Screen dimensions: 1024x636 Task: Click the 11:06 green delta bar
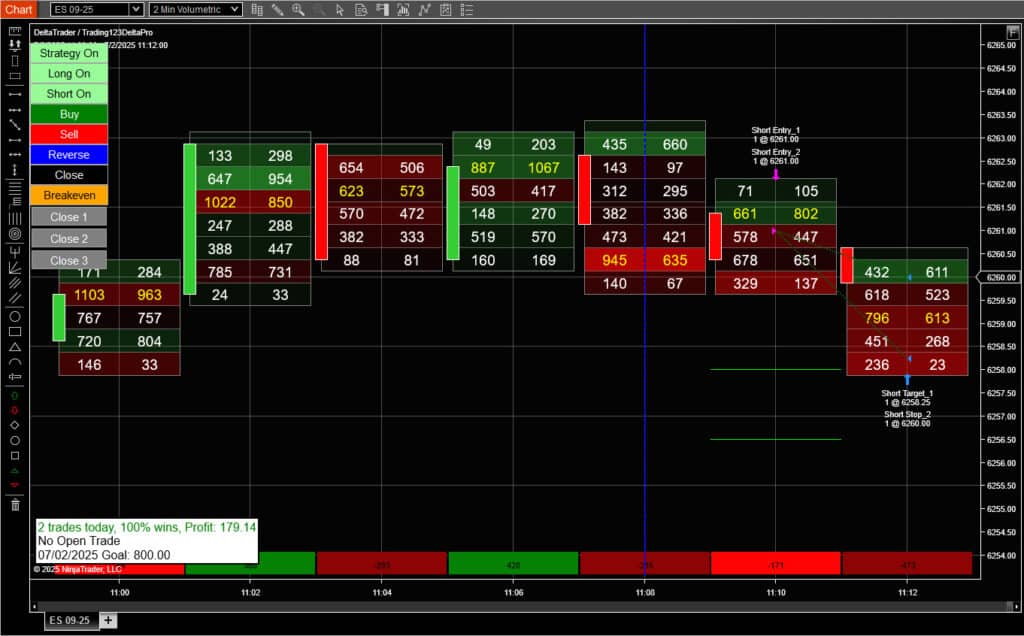pyautogui.click(x=513, y=564)
